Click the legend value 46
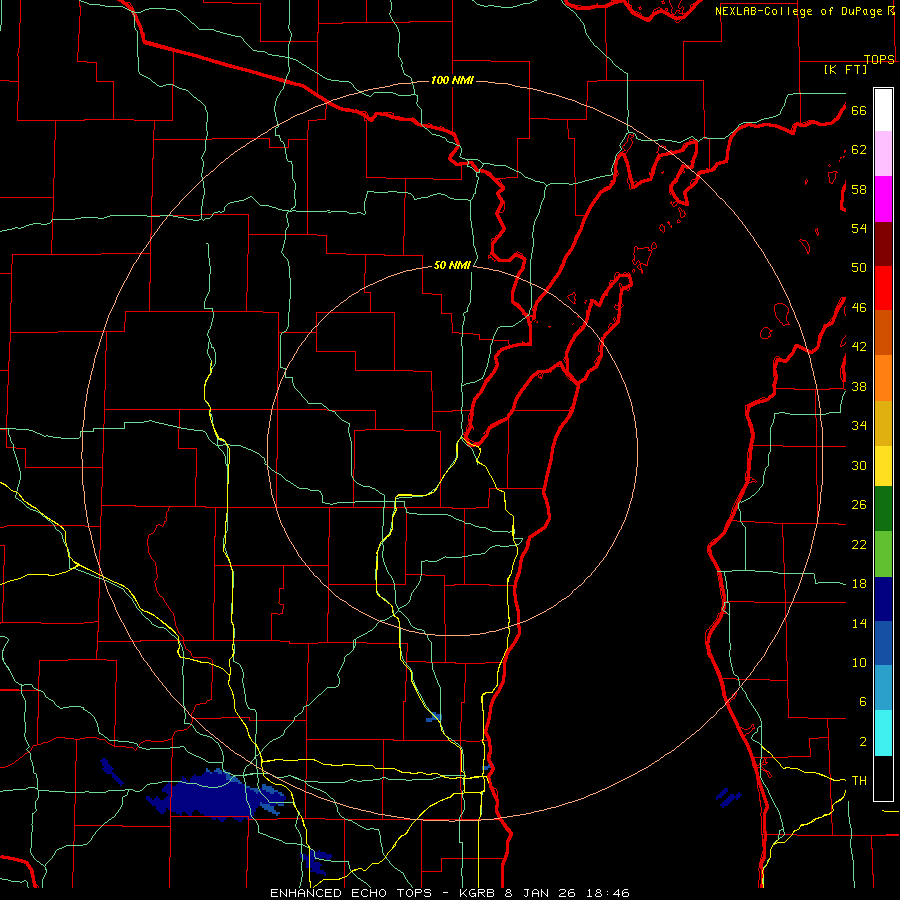The width and height of the screenshot is (900, 900). (x=859, y=308)
